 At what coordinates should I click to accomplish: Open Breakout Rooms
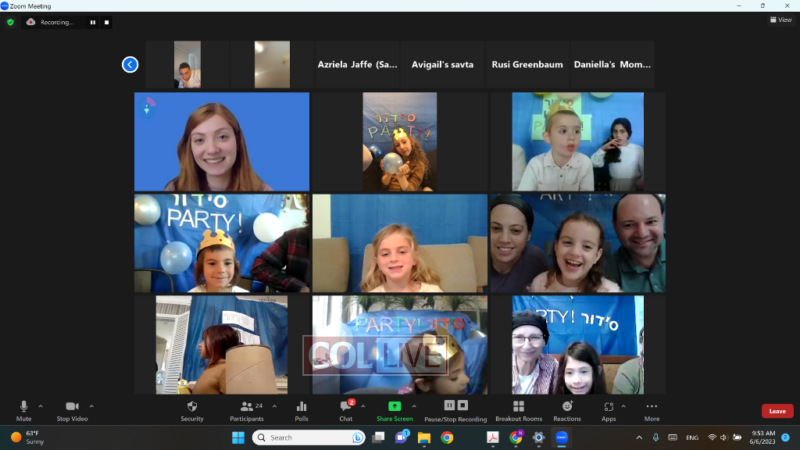click(518, 409)
